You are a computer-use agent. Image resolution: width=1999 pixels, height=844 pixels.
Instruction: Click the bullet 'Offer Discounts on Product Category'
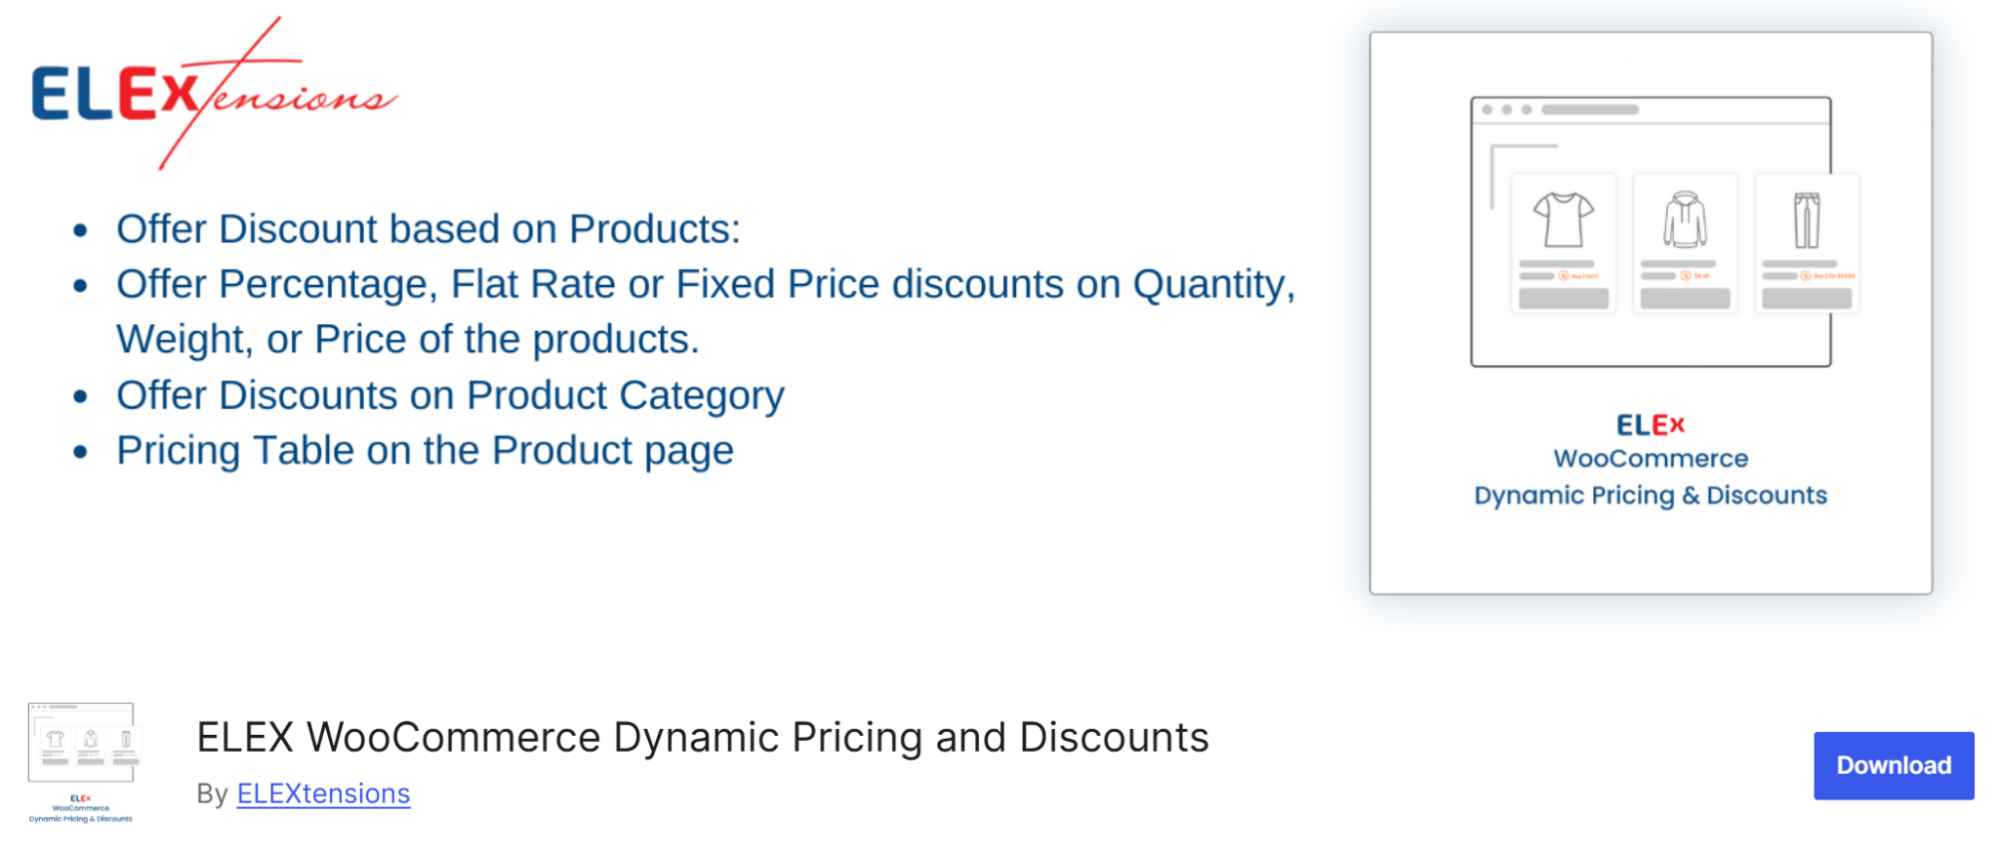(450, 395)
